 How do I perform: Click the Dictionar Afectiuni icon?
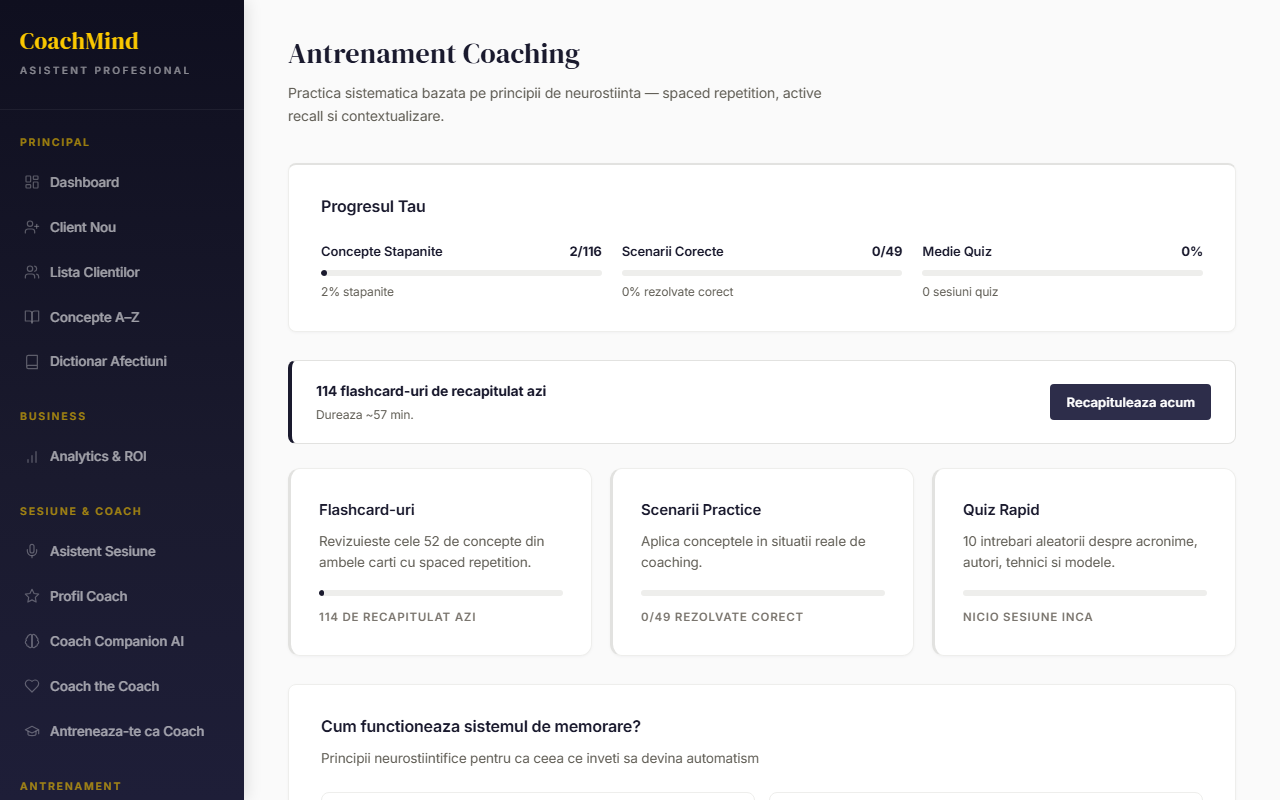coord(32,362)
